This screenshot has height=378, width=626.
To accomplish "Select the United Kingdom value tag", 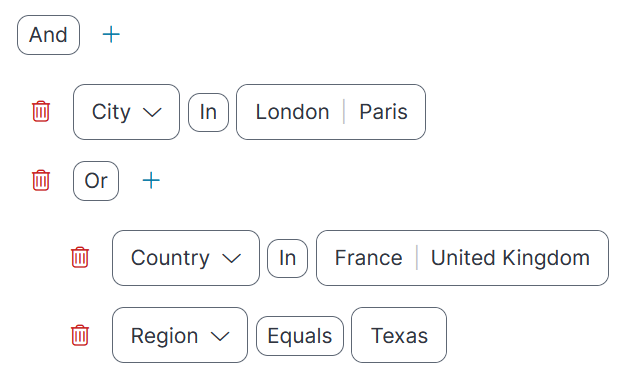I will pos(510,258).
